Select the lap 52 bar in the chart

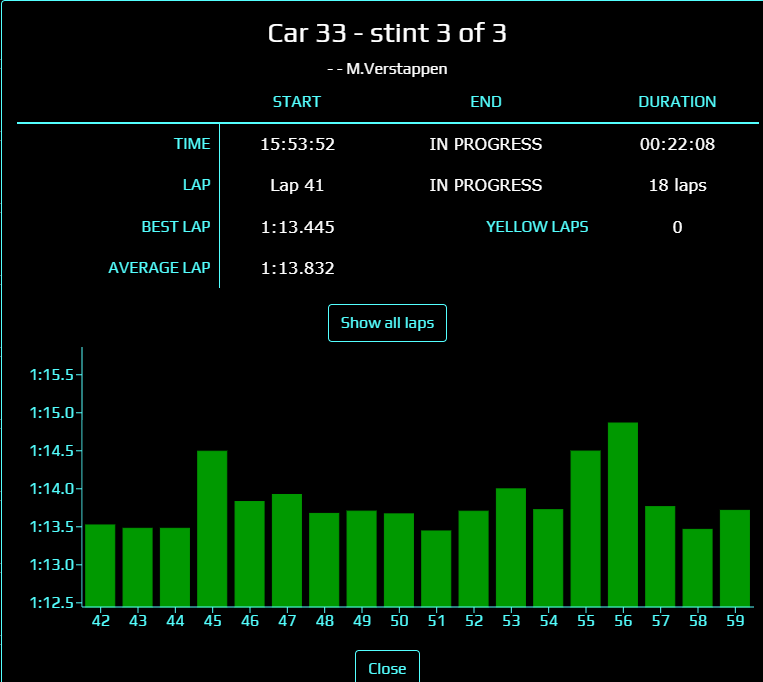(x=473, y=558)
